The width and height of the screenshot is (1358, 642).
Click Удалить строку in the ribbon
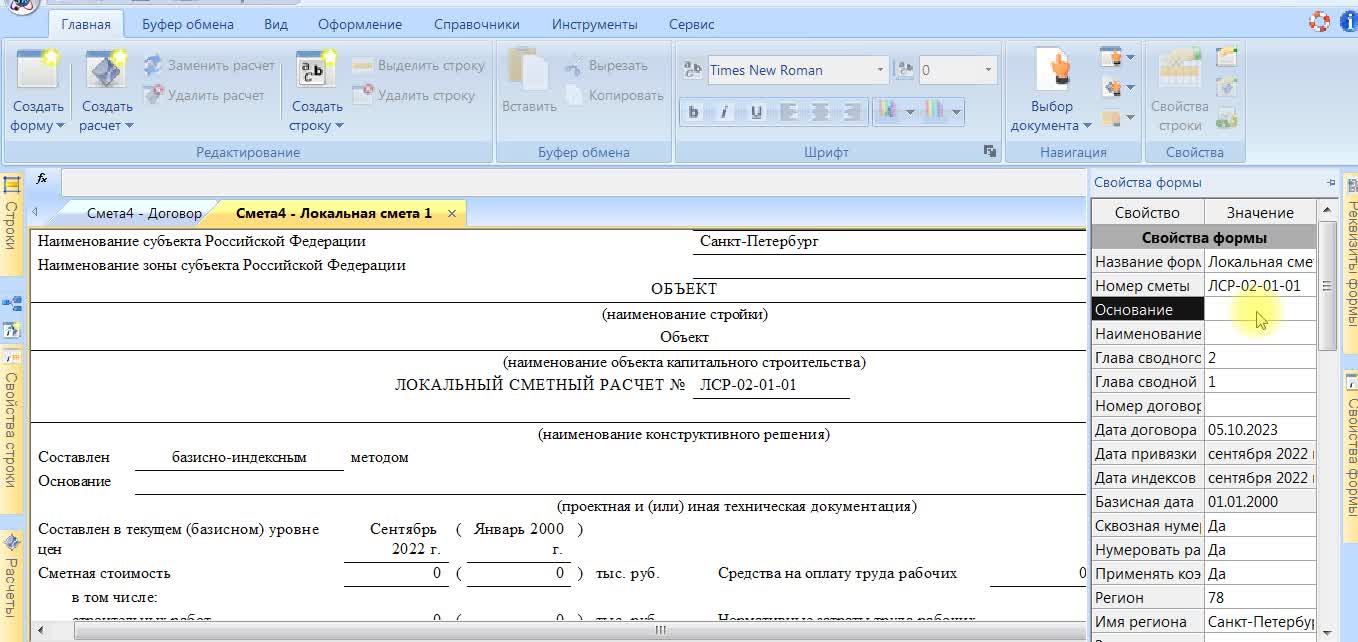pyautogui.click(x=414, y=95)
